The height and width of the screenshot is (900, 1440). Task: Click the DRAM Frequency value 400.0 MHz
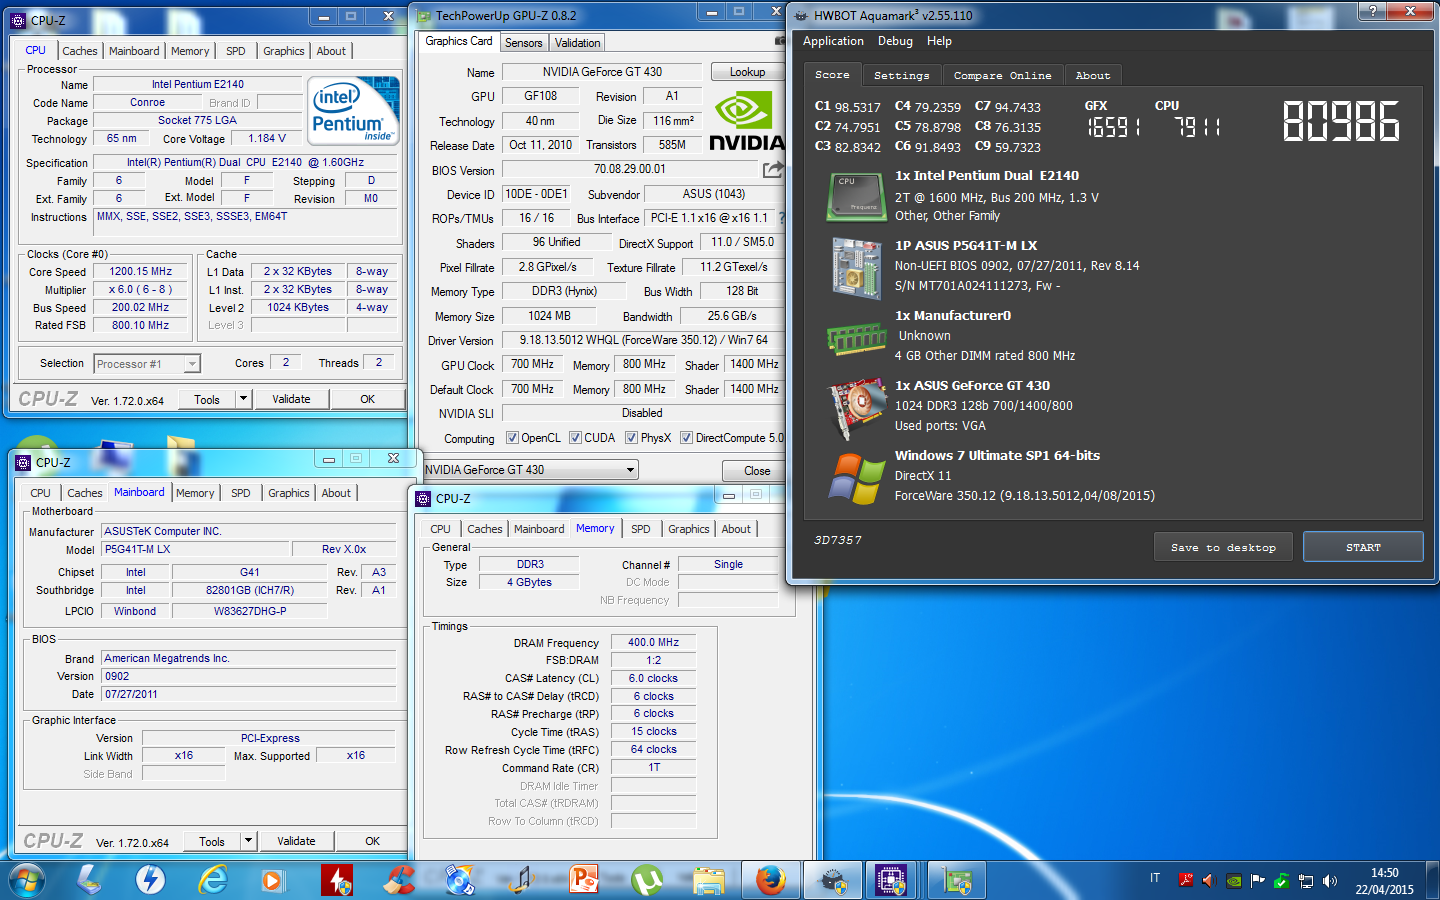[x=653, y=643]
